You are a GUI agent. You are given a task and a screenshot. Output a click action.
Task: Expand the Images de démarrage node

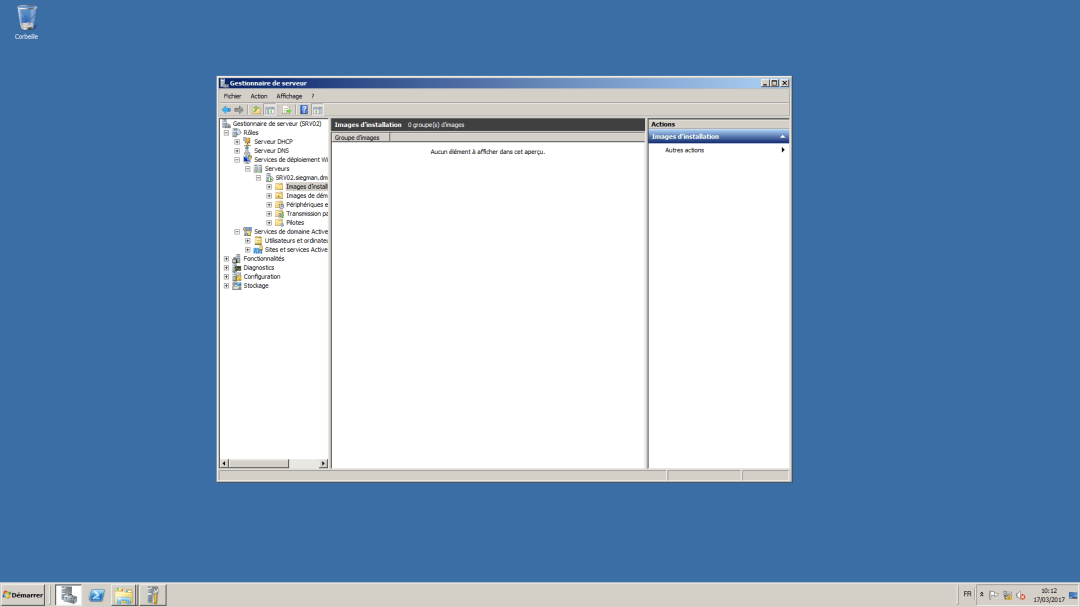click(267, 195)
